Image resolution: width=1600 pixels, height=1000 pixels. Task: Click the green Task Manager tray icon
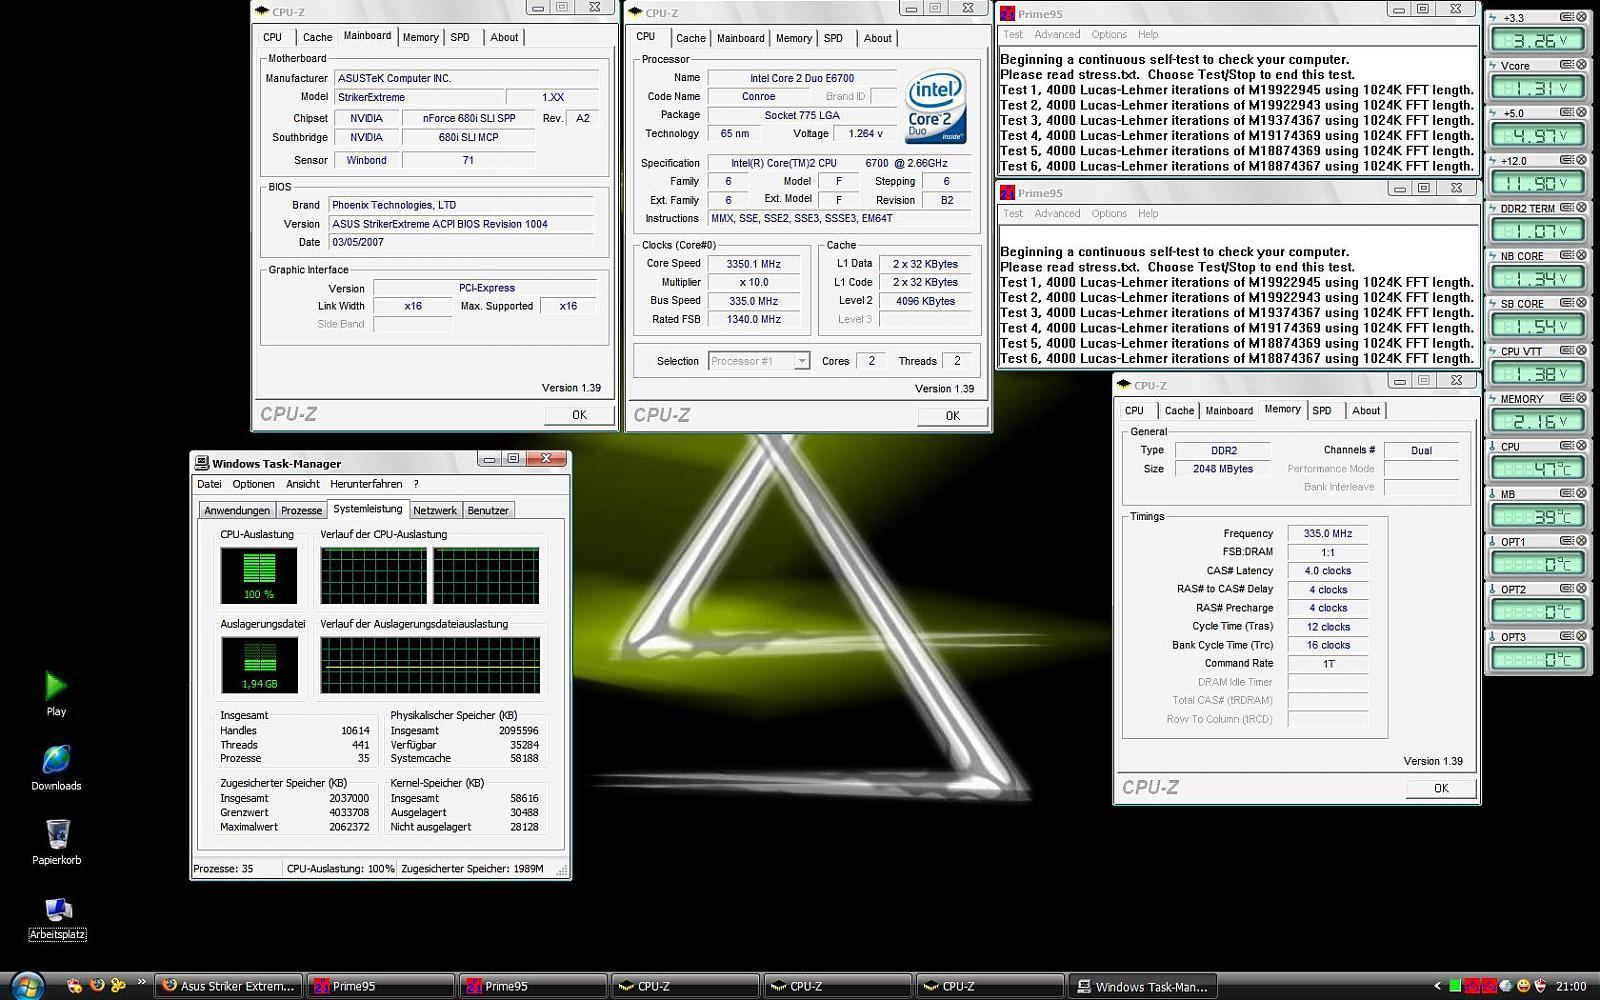point(1455,986)
